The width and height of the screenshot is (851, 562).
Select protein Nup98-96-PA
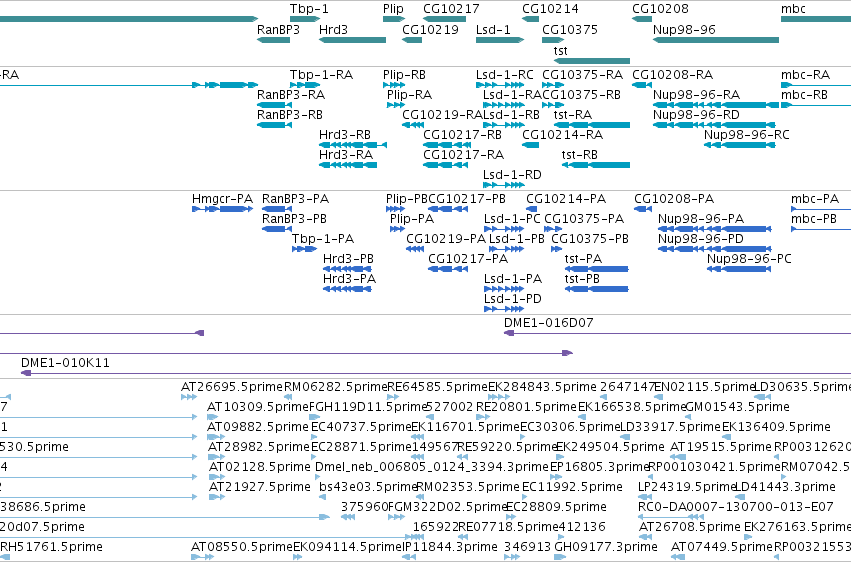pyautogui.click(x=714, y=229)
